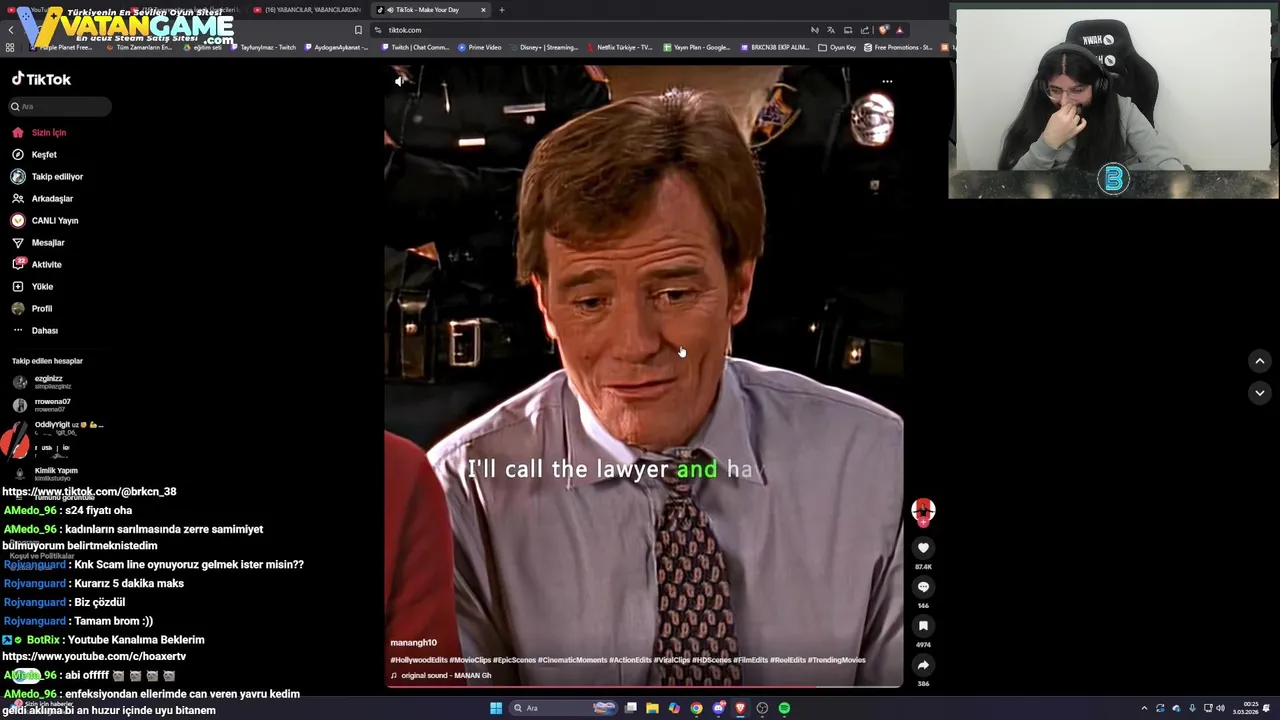Open OBS Studio from the taskbar
Viewport: 1280px width, 720px height.
point(762,708)
